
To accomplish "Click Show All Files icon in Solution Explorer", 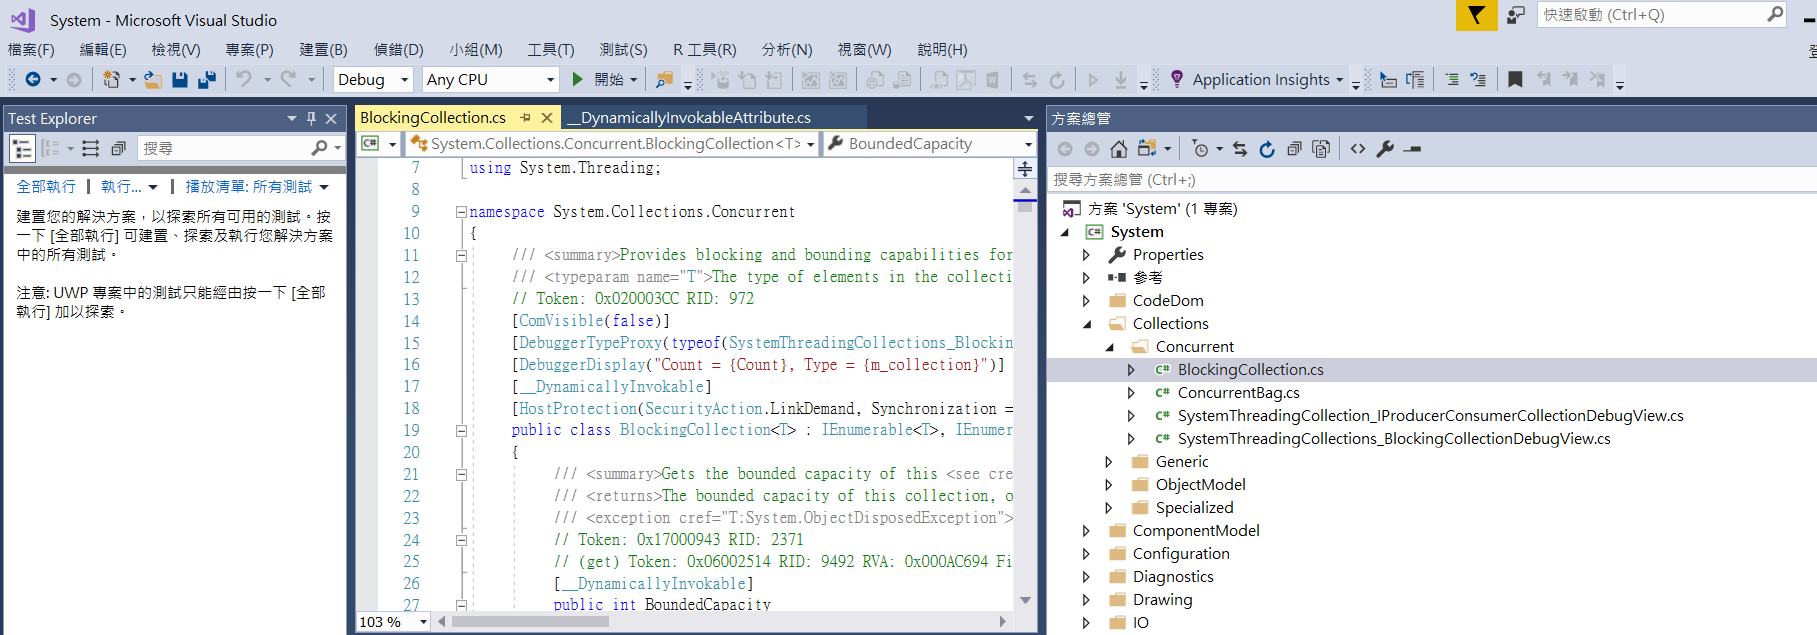I will (1321, 149).
